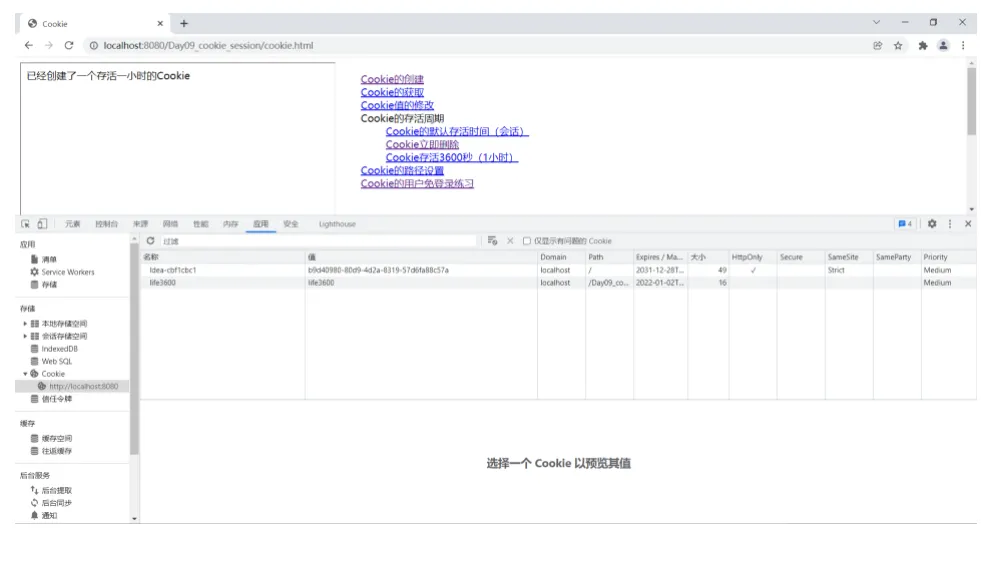
Task: Switch to the 元素 DevTools tab
Action: (x=73, y=224)
